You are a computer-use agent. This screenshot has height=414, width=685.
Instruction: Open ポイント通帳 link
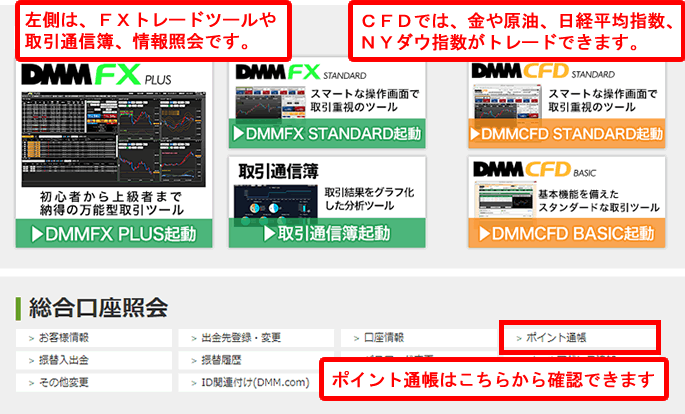(x=579, y=337)
